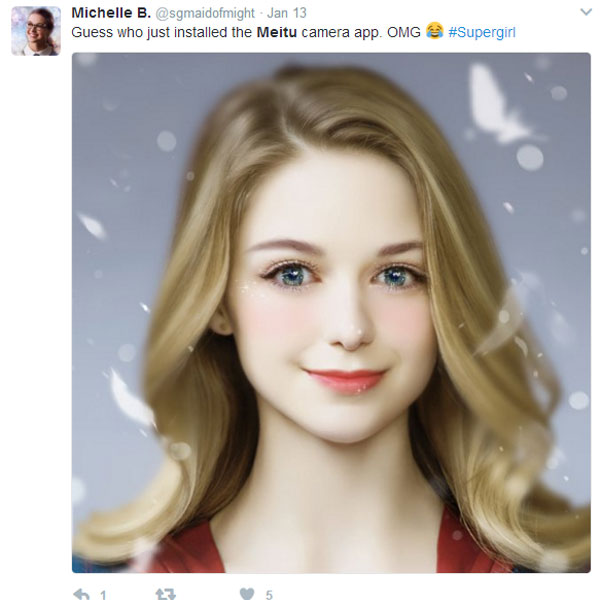
Task: Click the red smiling lips in the photo
Action: click(x=344, y=380)
